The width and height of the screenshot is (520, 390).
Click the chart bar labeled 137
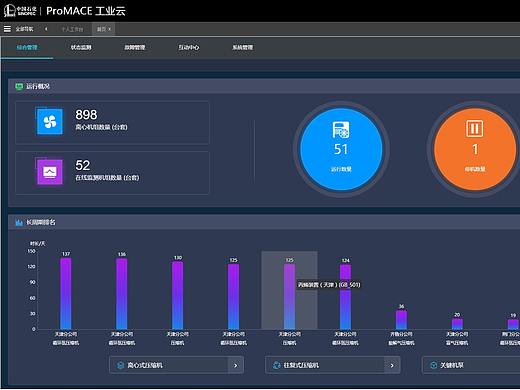pos(66,293)
